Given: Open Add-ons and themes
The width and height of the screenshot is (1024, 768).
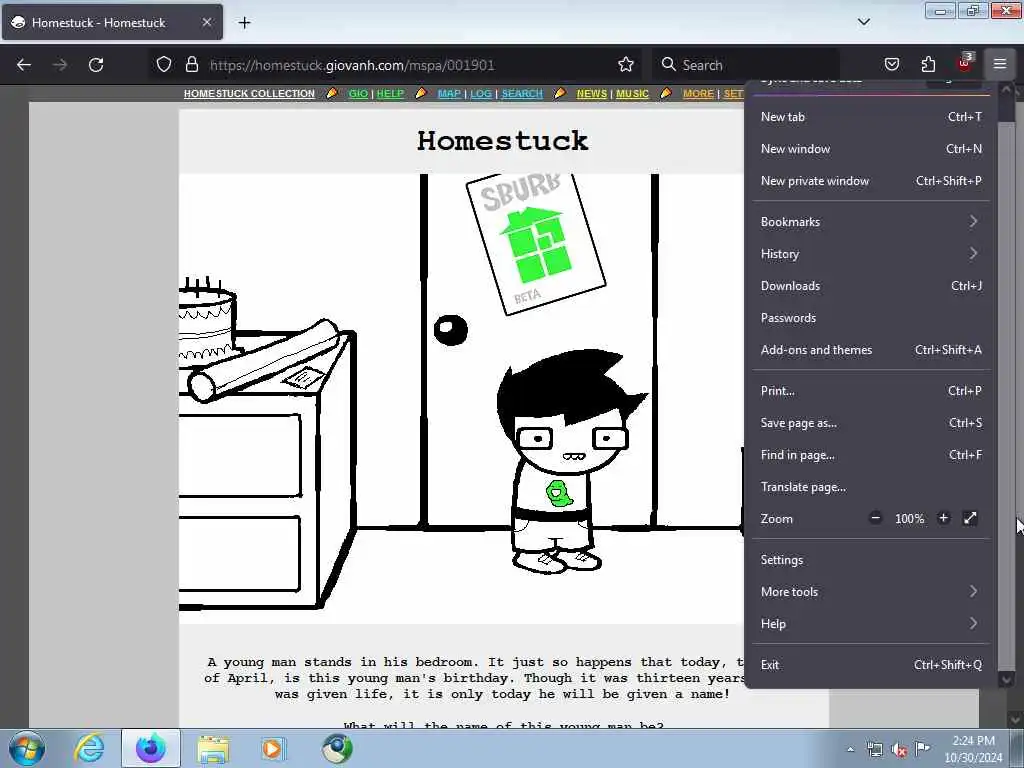Looking at the screenshot, I should pos(871,349).
